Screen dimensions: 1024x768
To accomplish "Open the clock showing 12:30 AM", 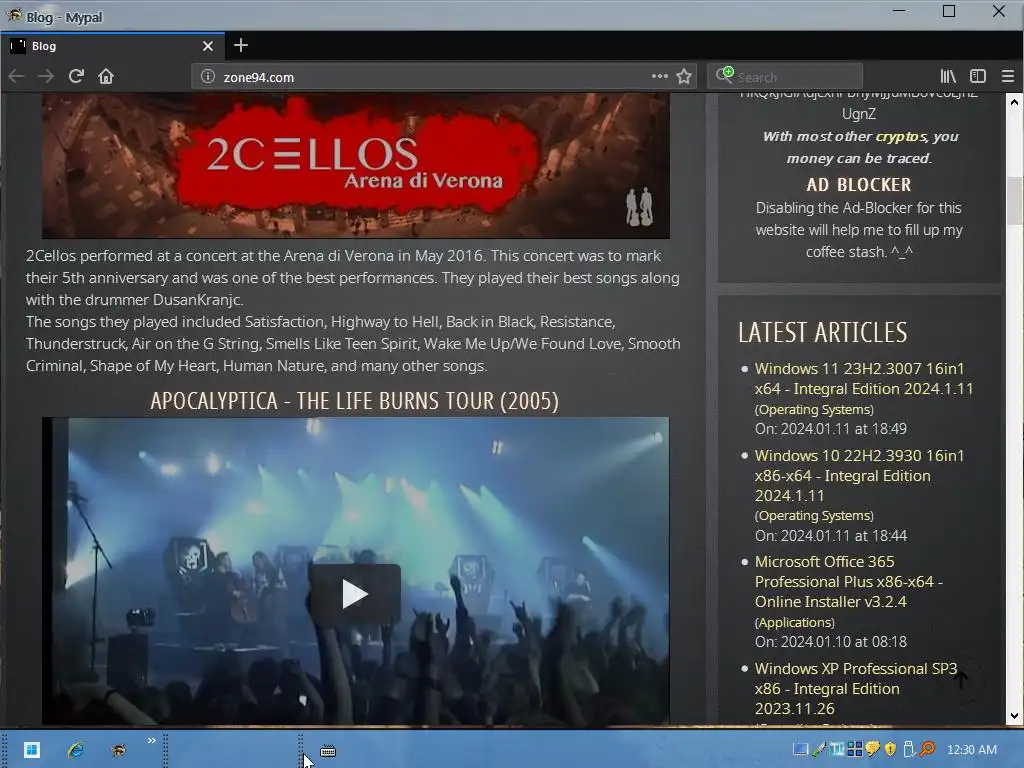I will [x=972, y=750].
